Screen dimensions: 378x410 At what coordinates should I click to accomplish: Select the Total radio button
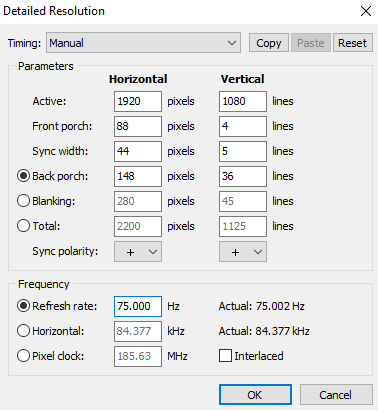pyautogui.click(x=23, y=226)
